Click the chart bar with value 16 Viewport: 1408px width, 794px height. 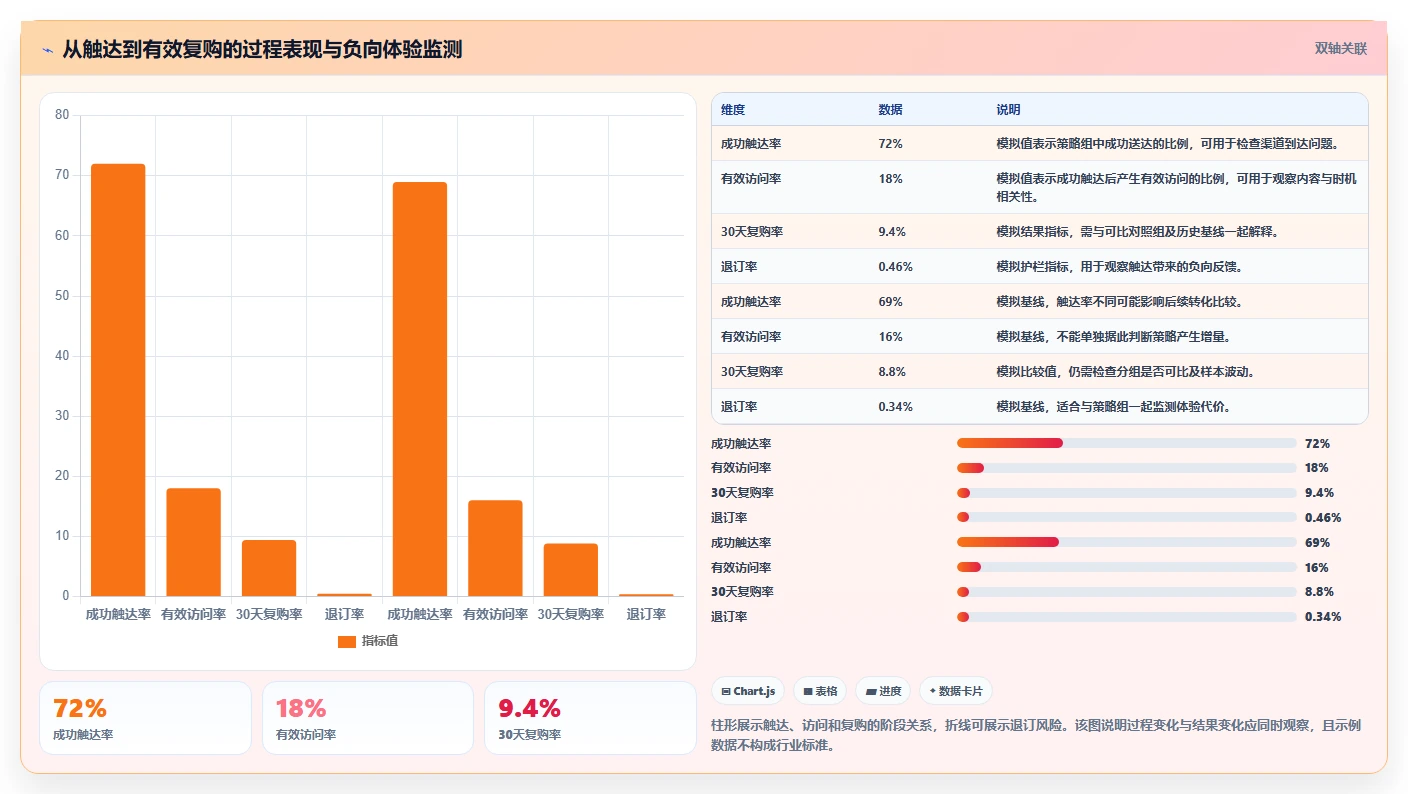tap(495, 548)
